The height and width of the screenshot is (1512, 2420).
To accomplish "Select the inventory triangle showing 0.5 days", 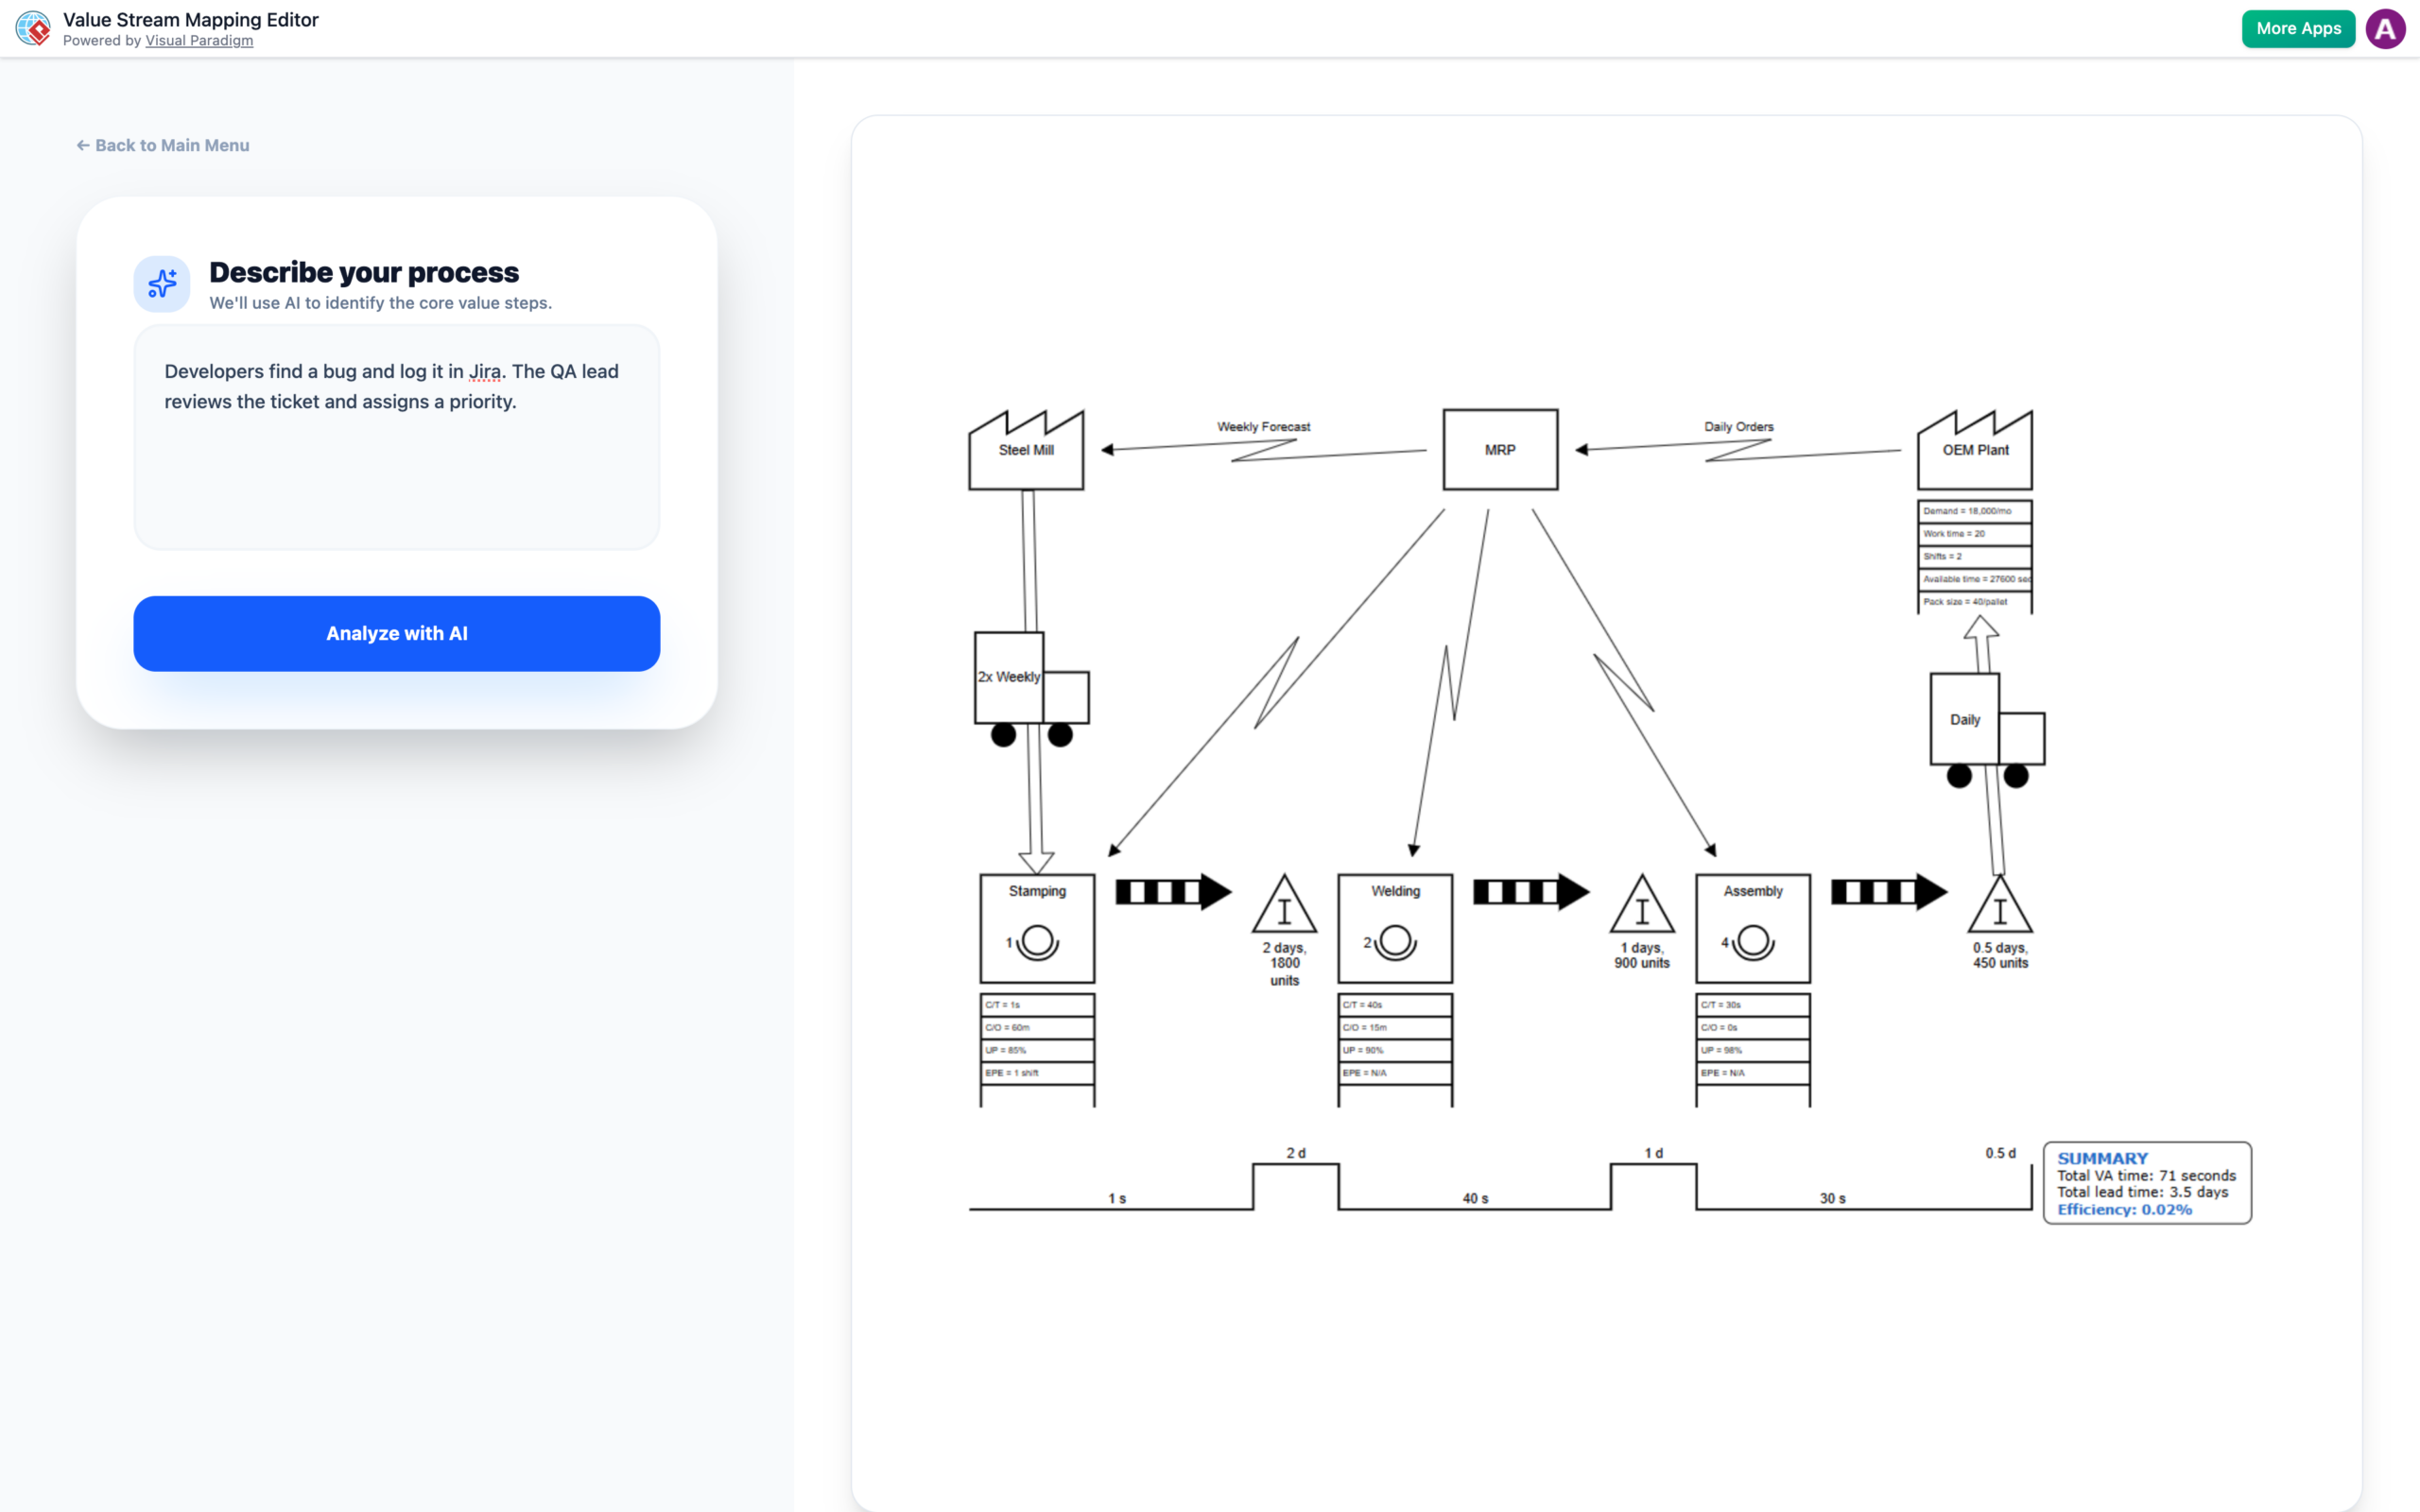I will (1998, 910).
